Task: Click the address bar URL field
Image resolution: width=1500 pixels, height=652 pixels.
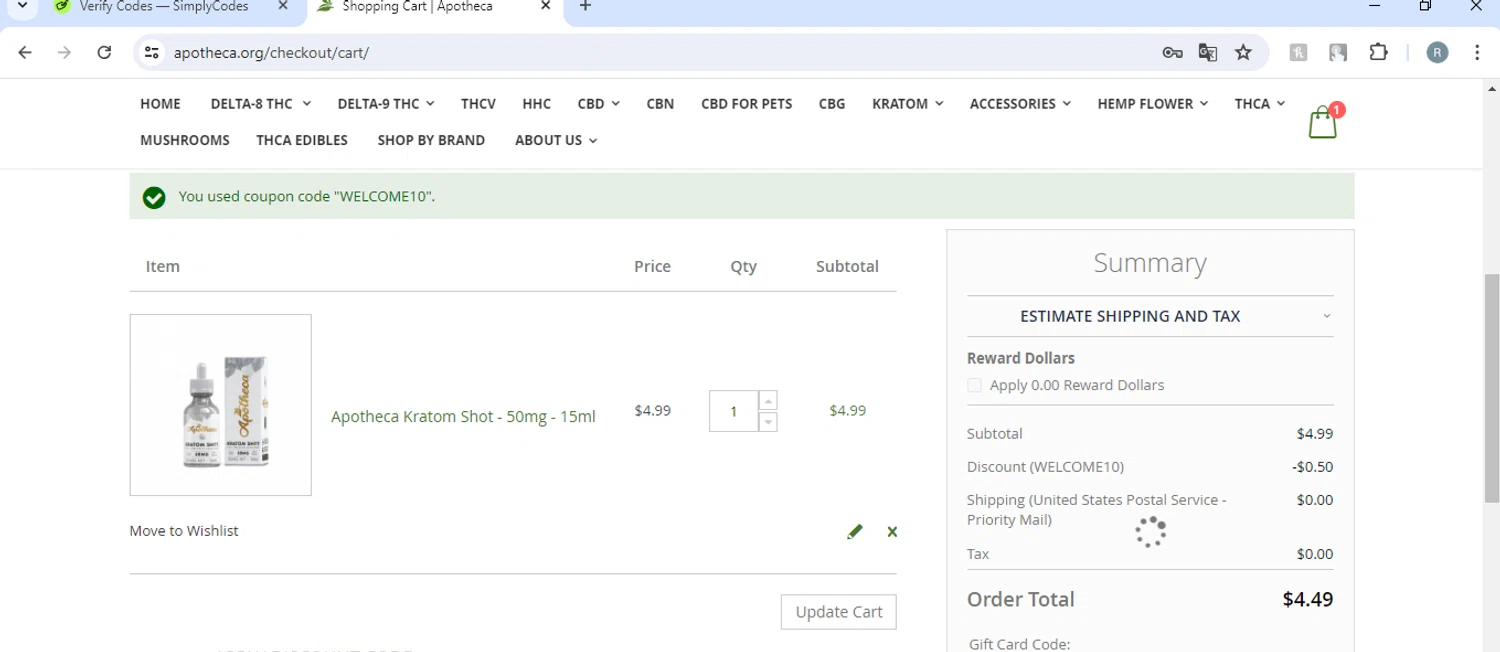Action: click(650, 53)
